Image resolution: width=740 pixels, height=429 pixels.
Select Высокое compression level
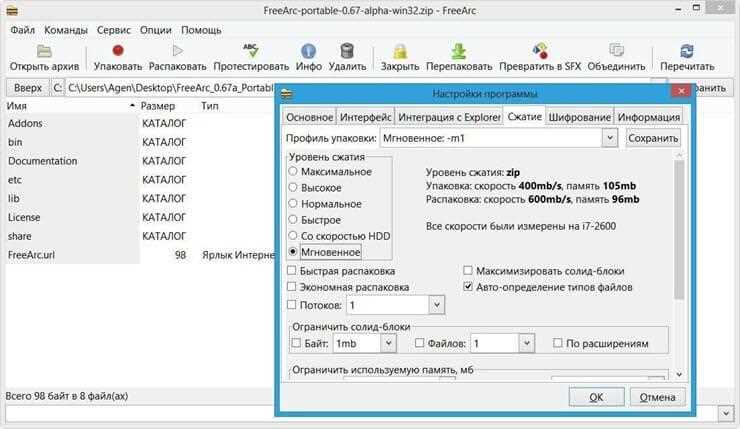point(293,187)
